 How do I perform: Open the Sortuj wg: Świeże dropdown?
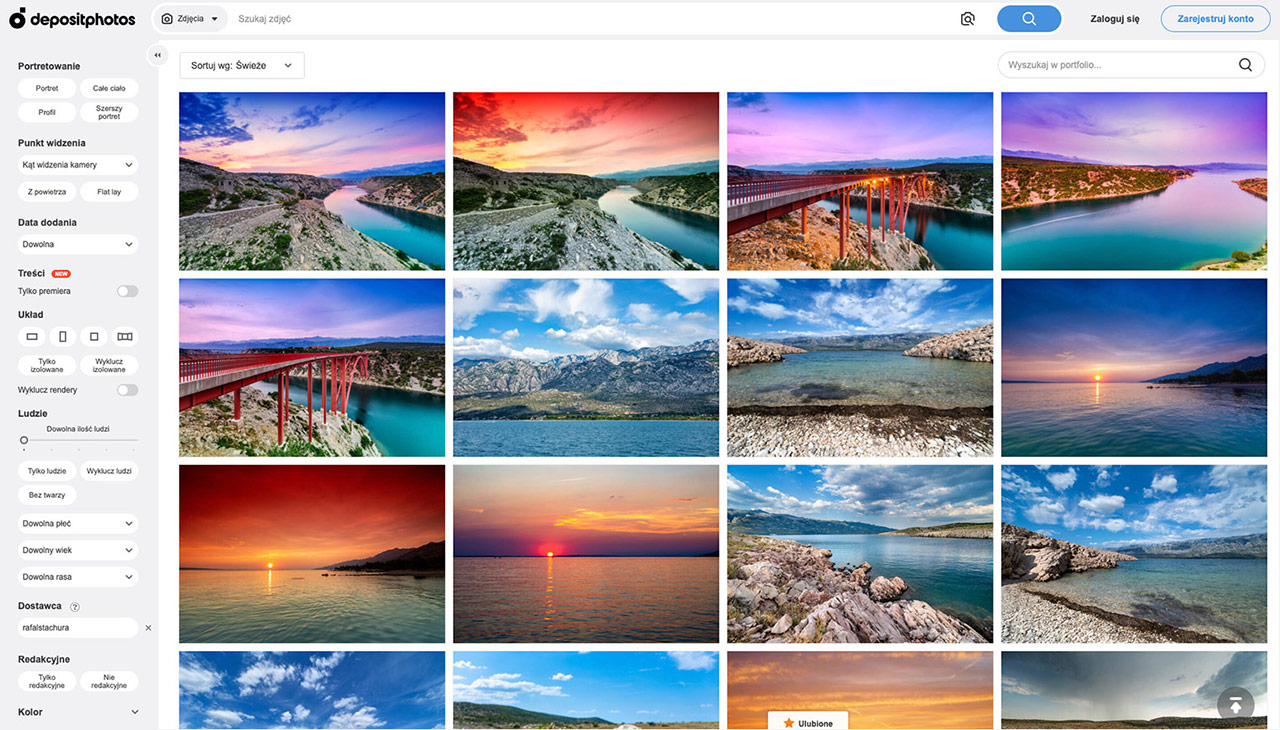(x=241, y=66)
